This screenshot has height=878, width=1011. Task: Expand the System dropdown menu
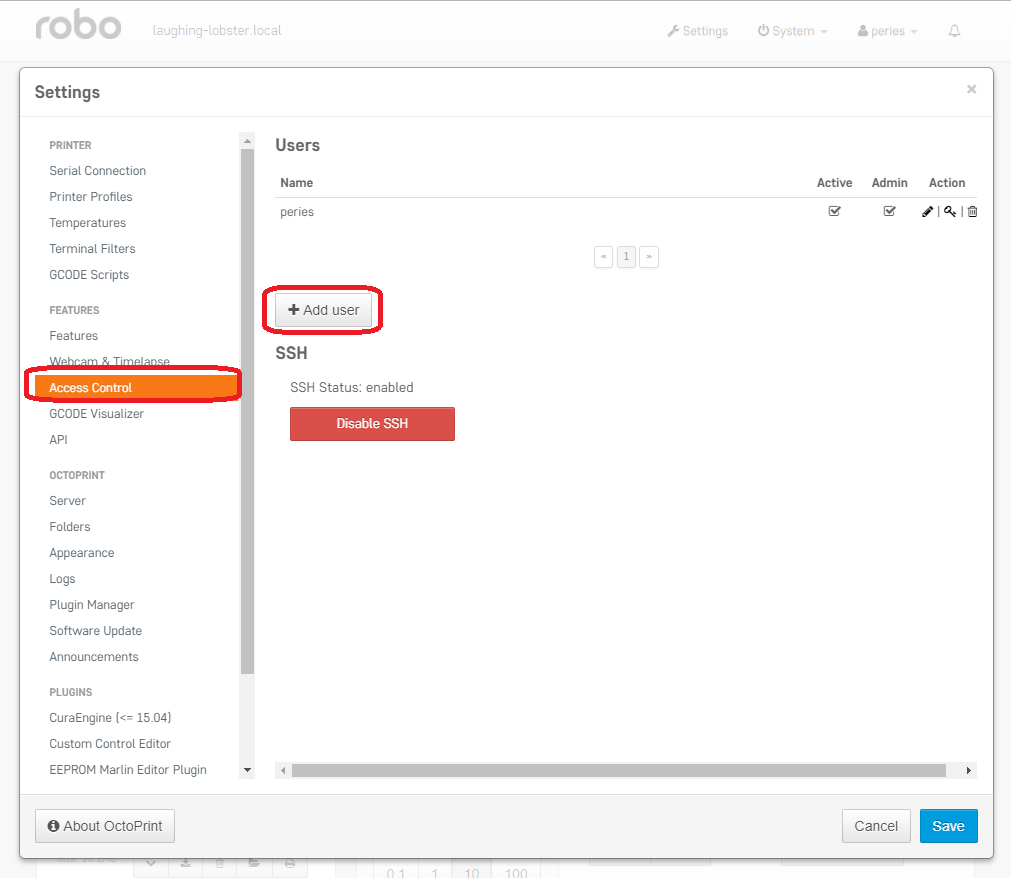point(793,31)
